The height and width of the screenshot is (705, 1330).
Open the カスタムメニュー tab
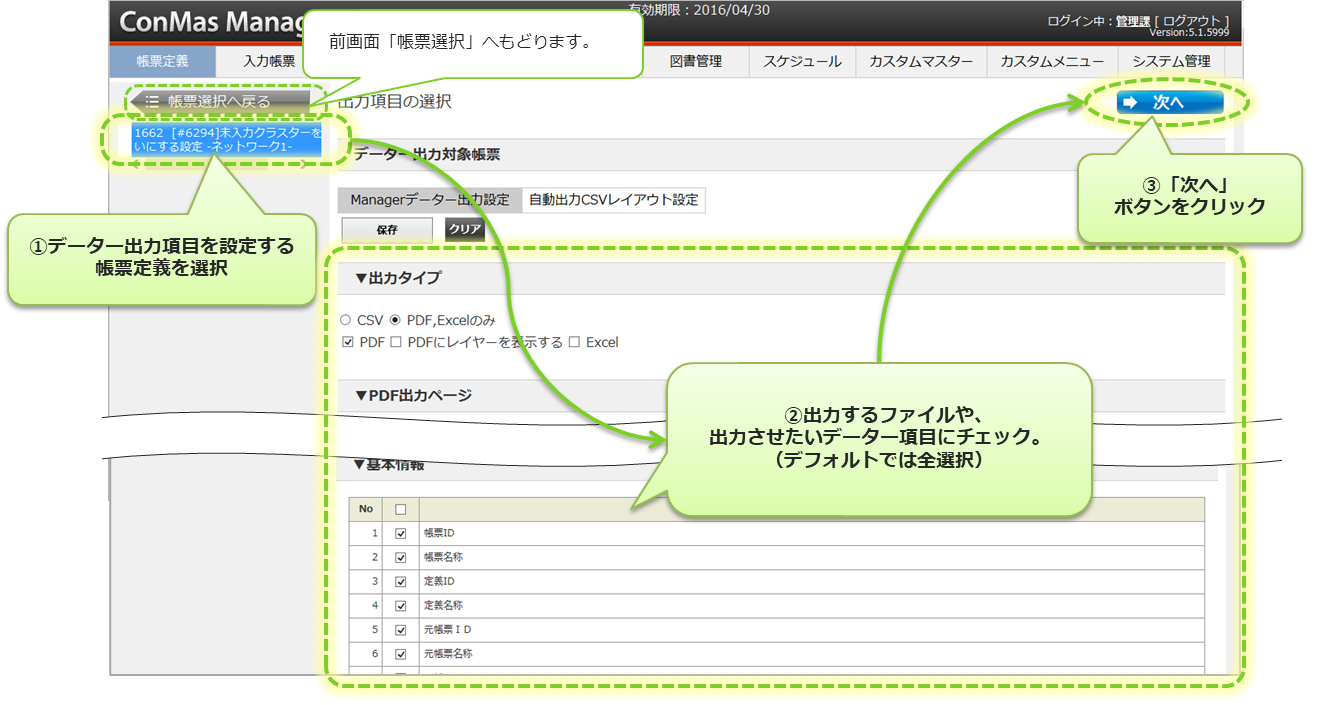coord(1051,61)
